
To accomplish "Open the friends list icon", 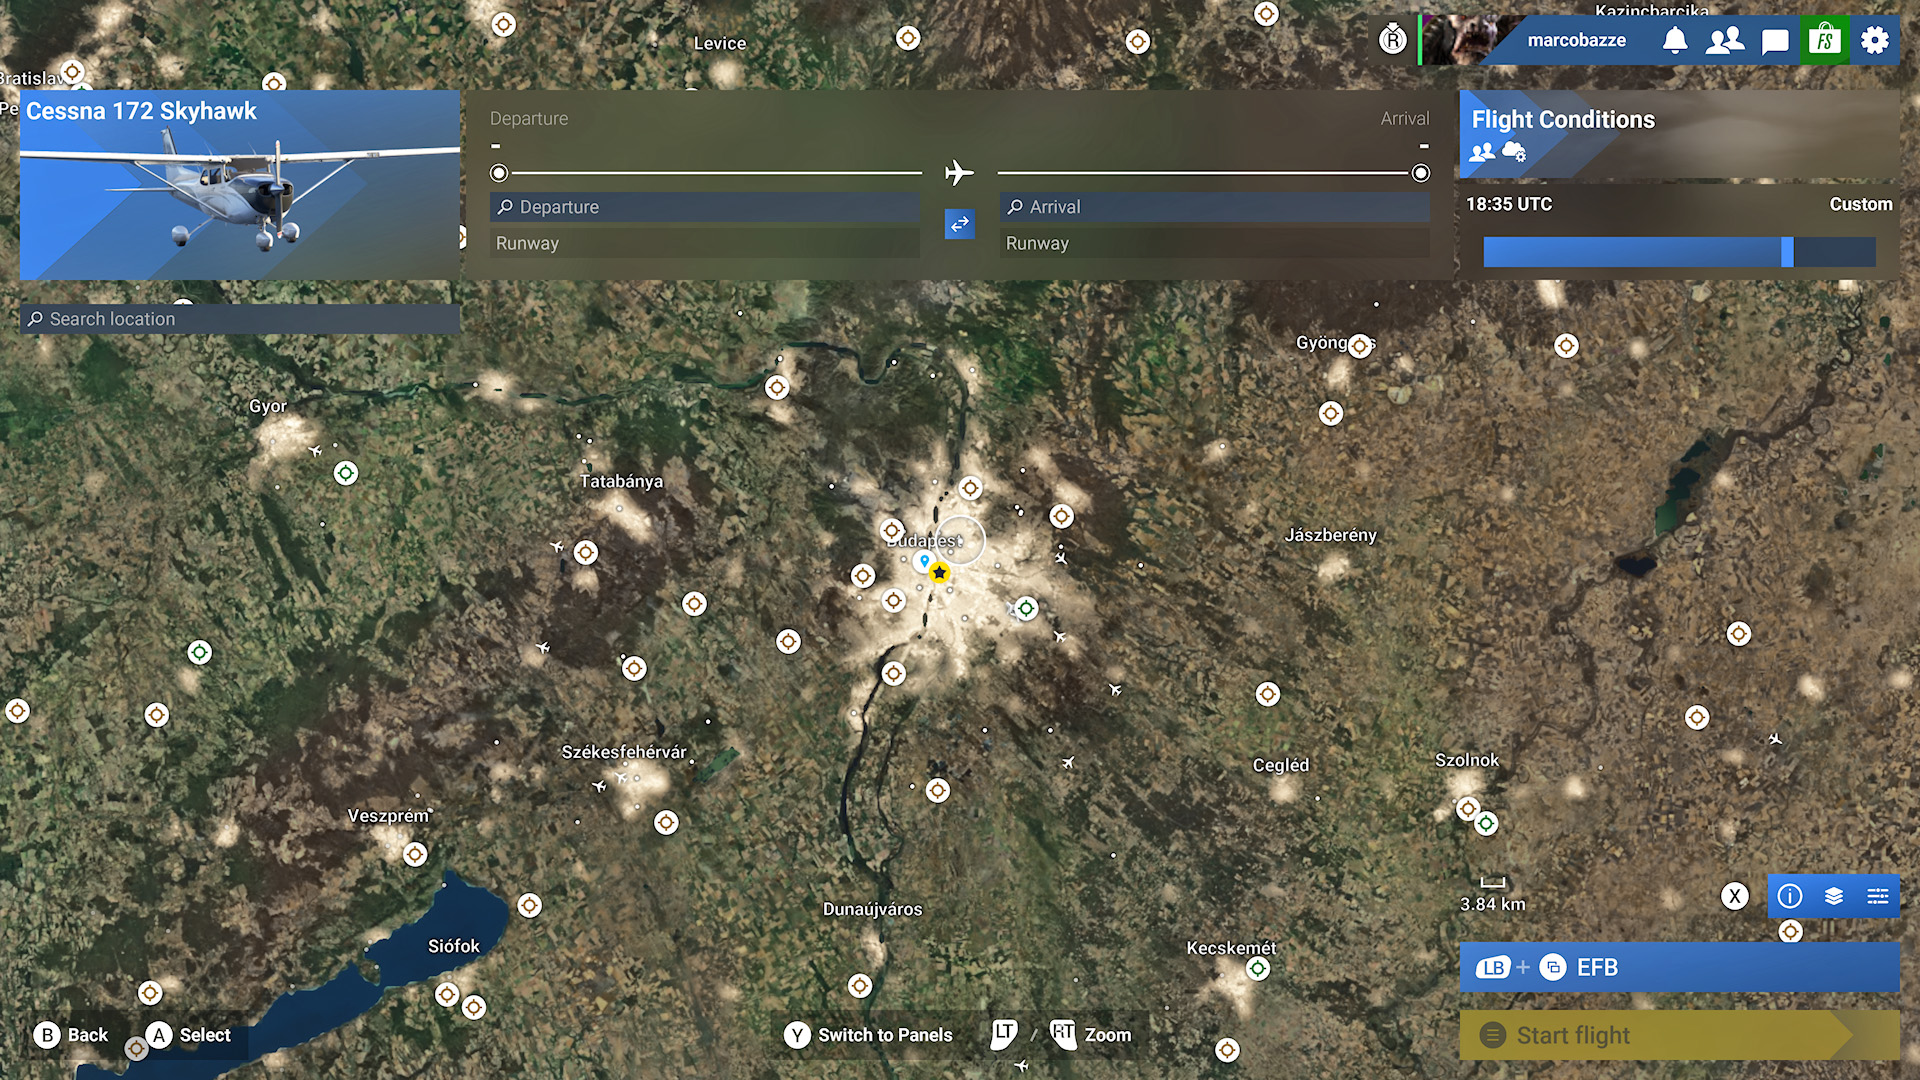I will pyautogui.click(x=1725, y=41).
